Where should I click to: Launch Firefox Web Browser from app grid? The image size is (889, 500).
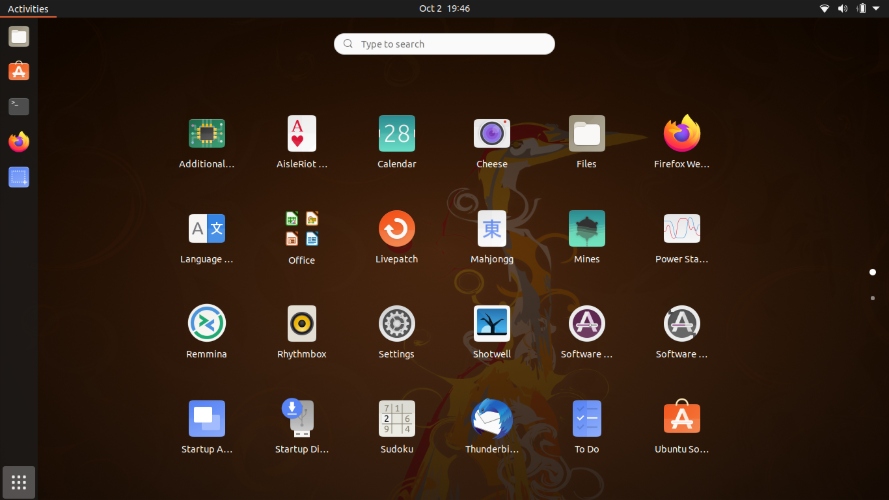(x=681, y=134)
